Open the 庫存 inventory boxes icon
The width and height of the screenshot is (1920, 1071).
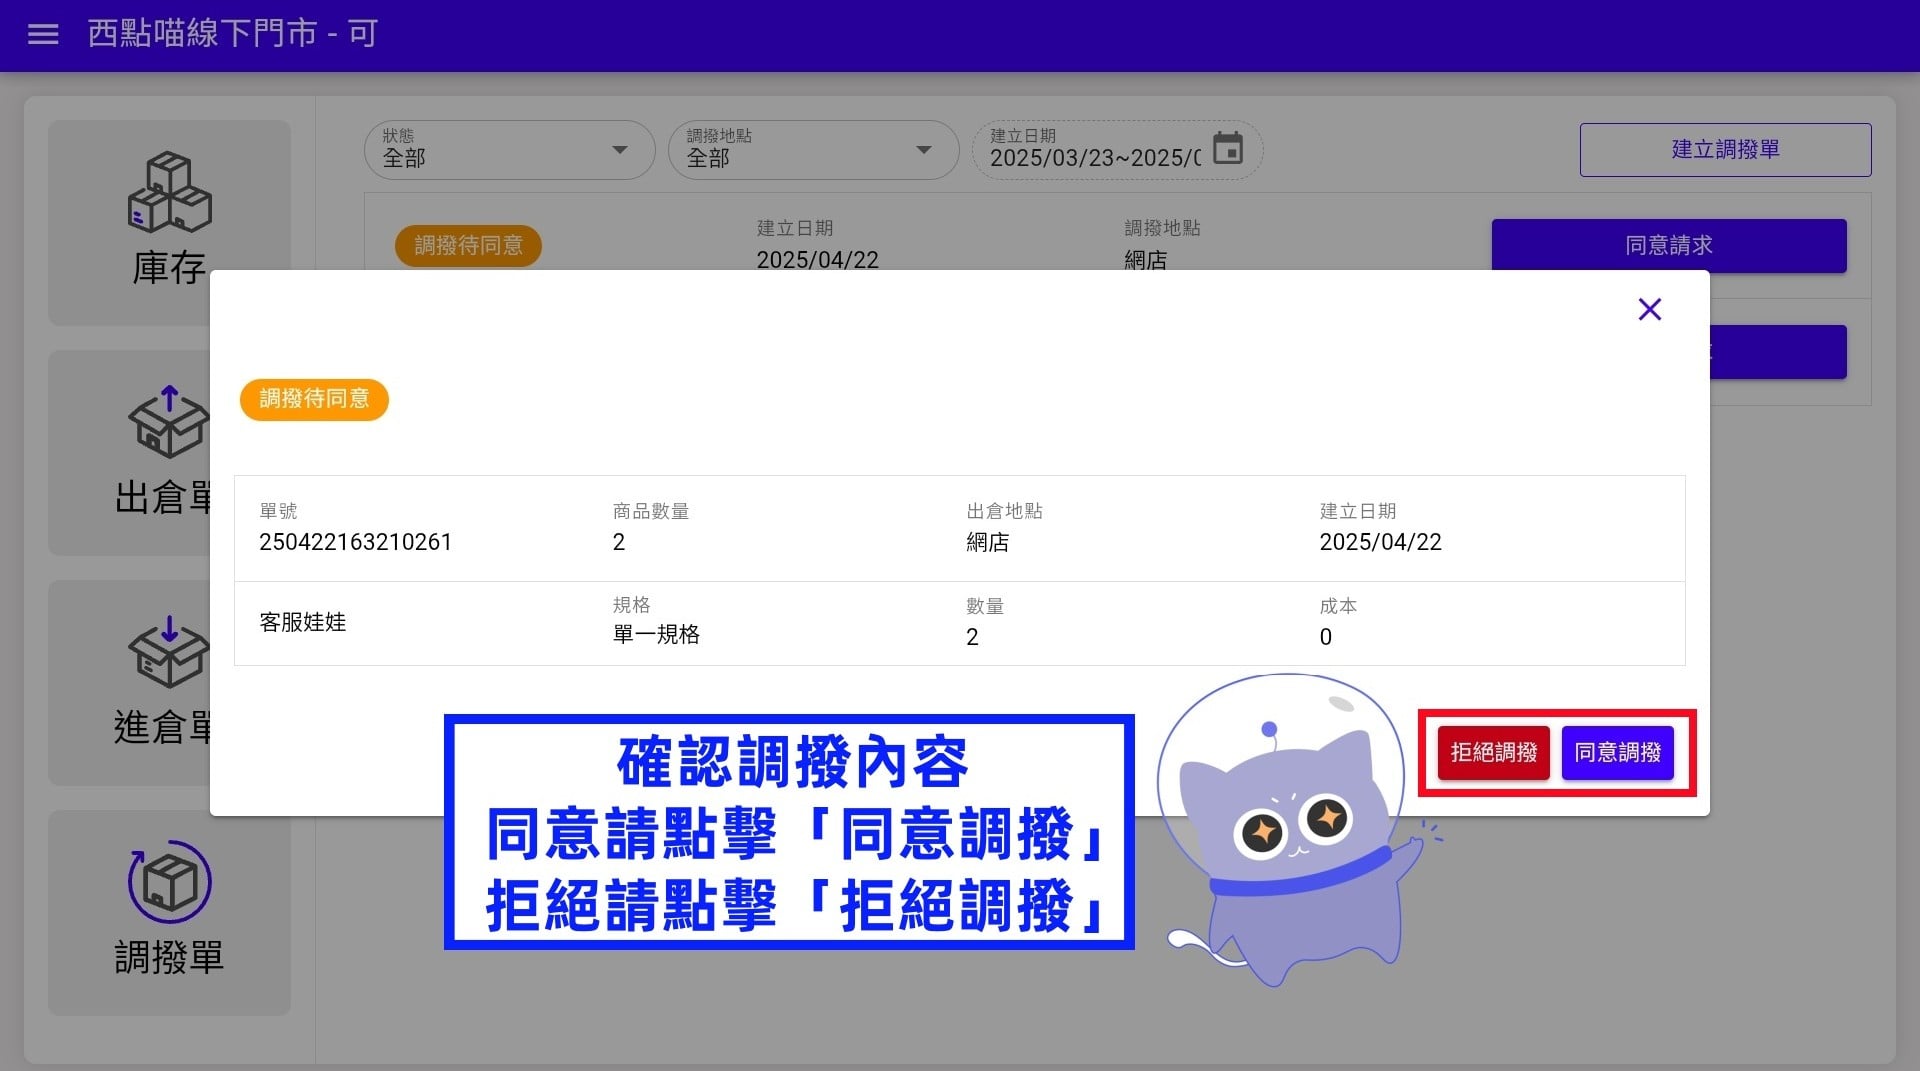click(169, 192)
